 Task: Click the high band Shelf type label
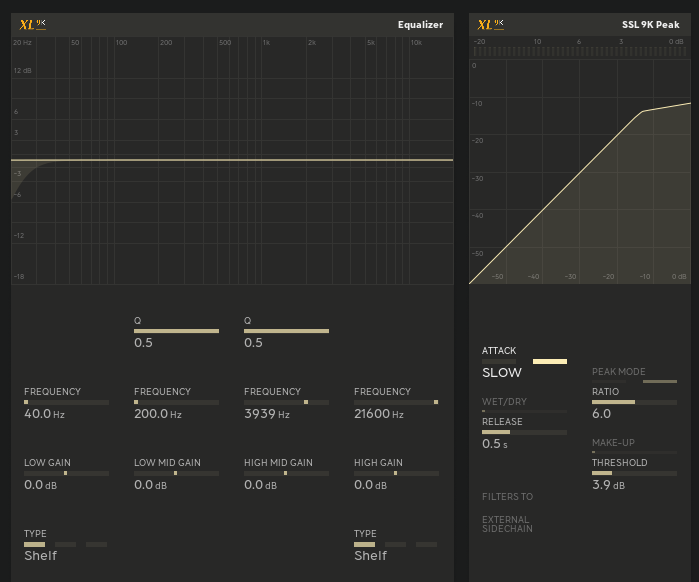370,556
